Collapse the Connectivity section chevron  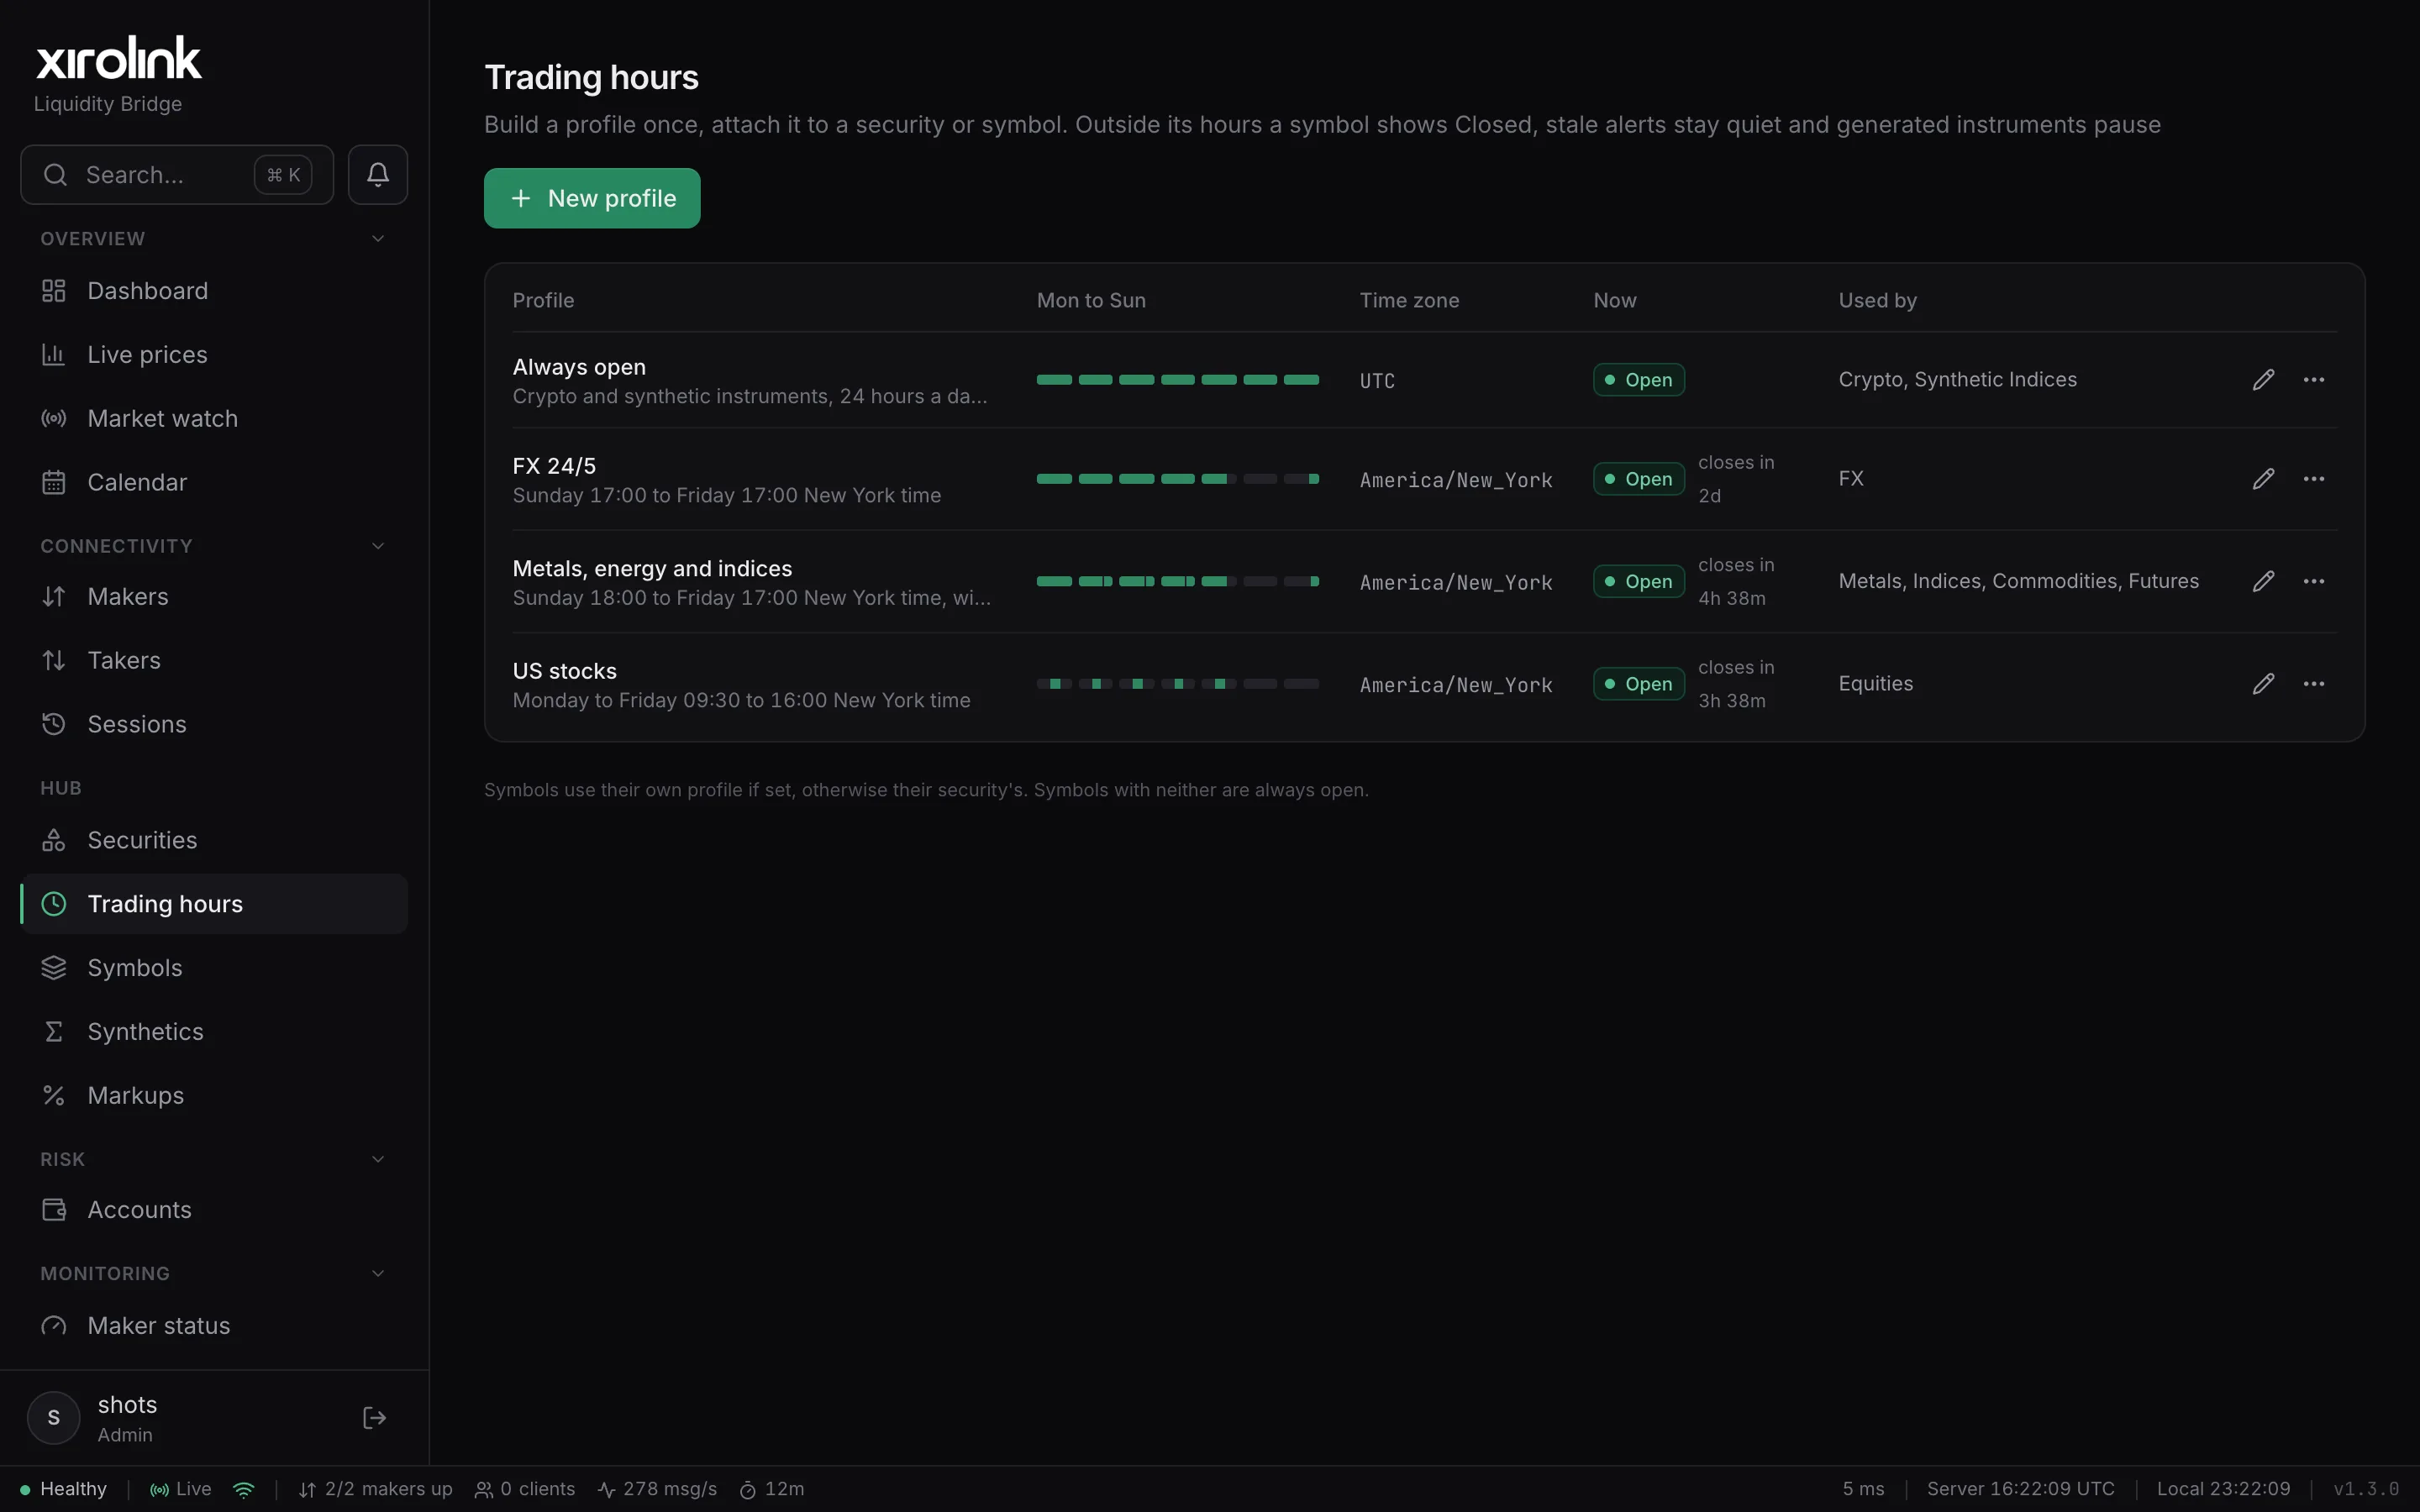point(378,546)
